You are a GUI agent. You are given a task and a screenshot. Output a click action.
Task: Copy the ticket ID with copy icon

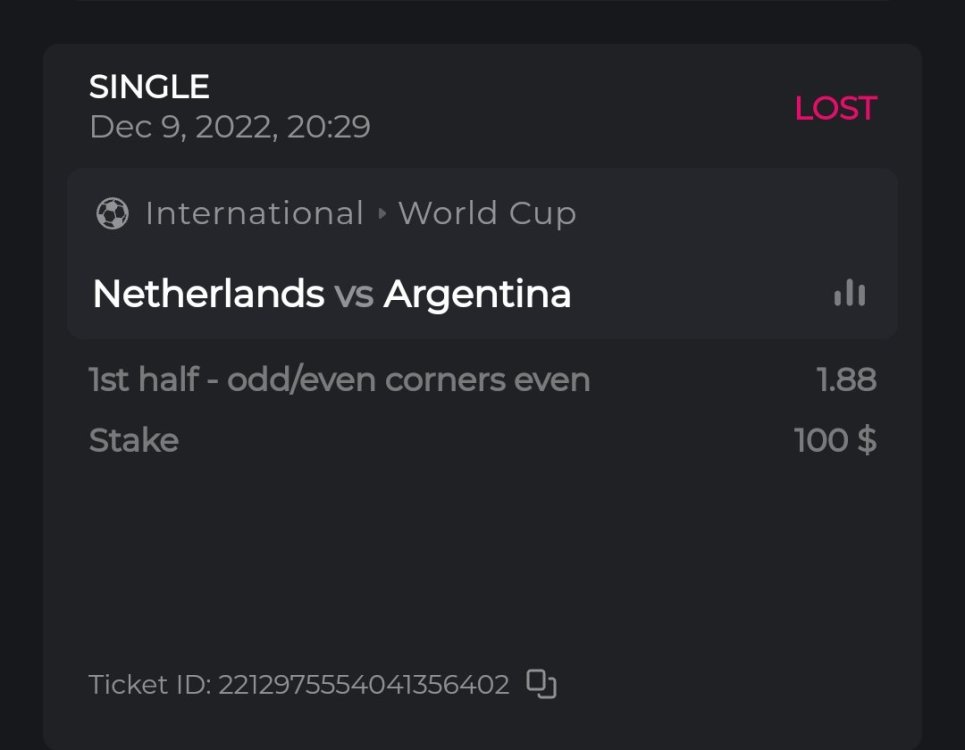point(541,684)
